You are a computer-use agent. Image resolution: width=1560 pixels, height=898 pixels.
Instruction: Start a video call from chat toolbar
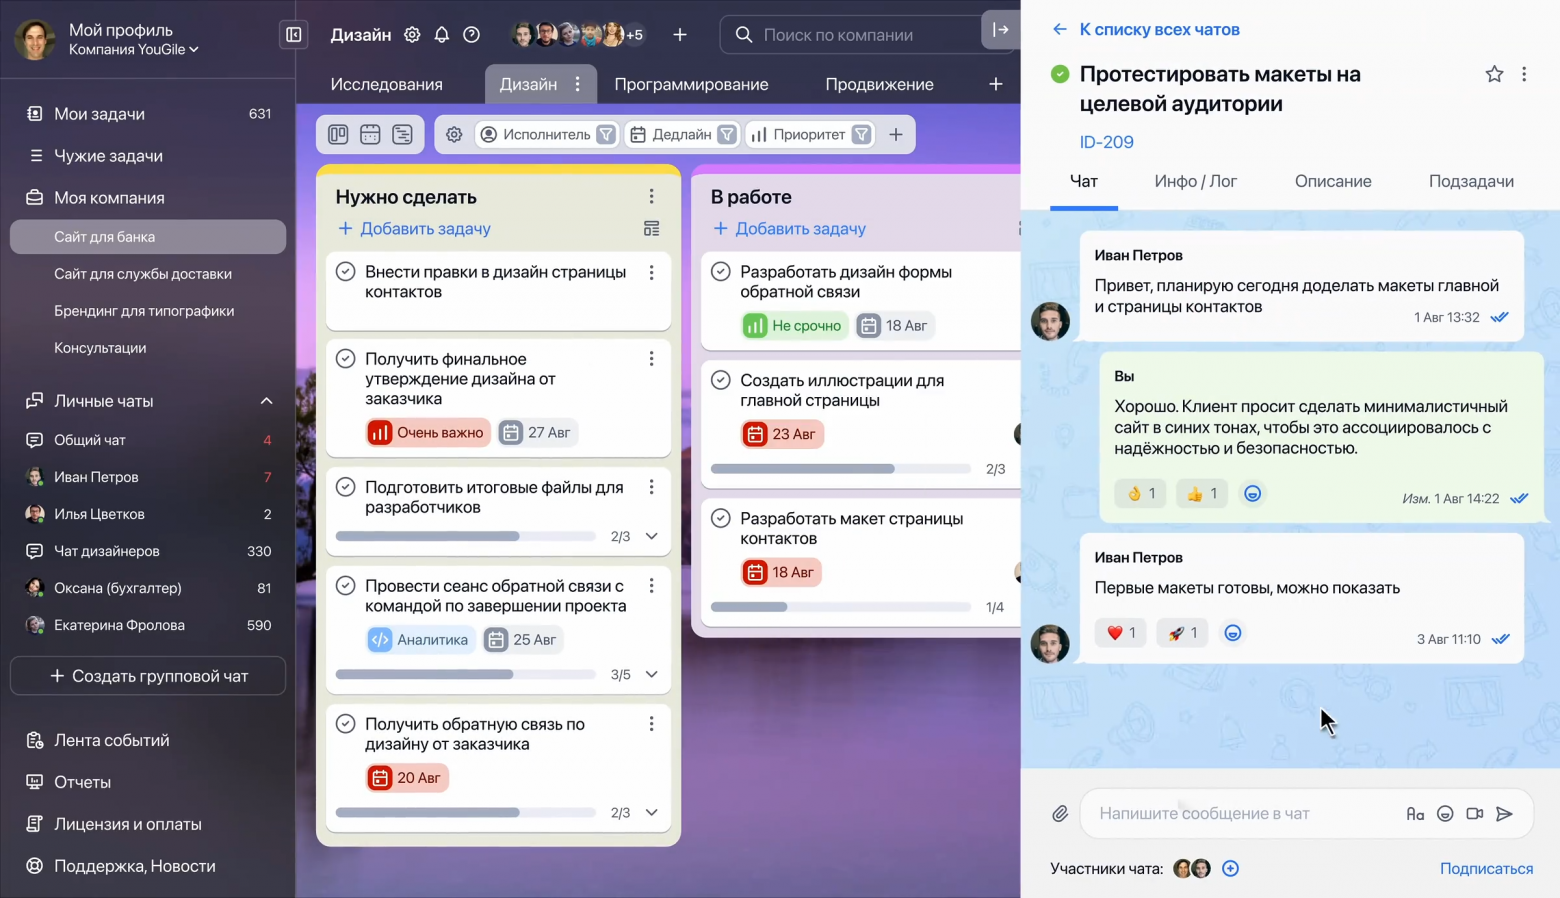[1475, 813]
